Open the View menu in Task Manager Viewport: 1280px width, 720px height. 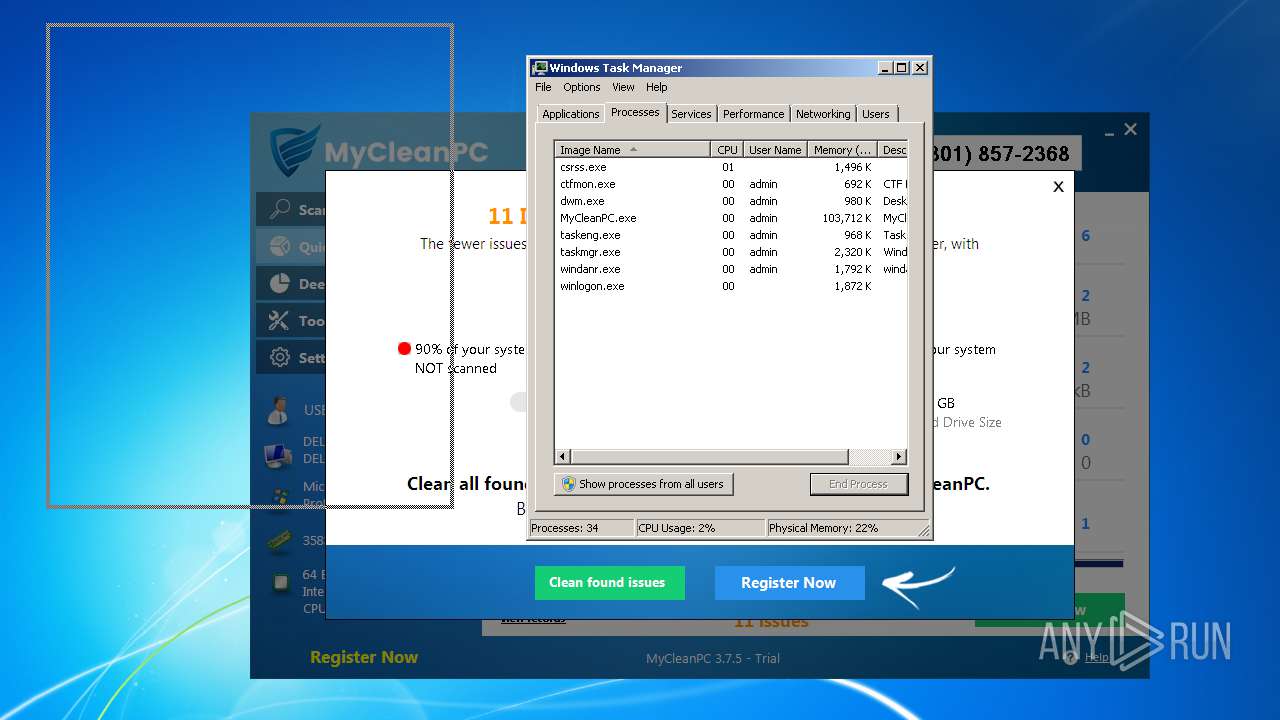(623, 87)
